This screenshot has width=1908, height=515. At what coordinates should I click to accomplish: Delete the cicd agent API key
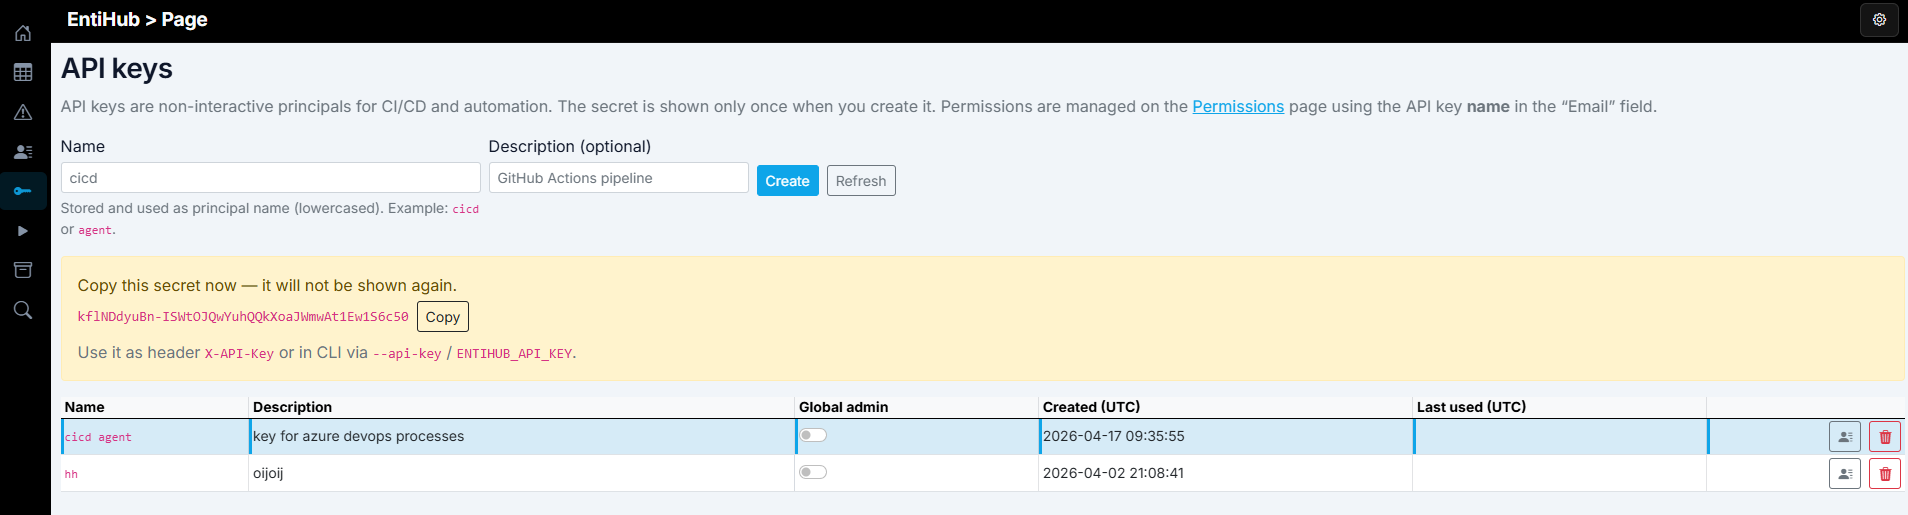point(1885,437)
